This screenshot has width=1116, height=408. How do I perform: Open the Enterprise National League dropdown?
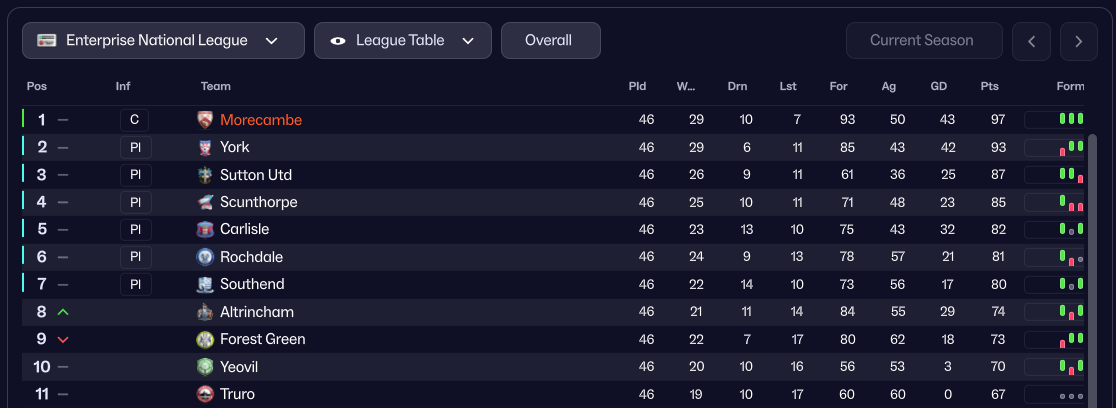163,41
